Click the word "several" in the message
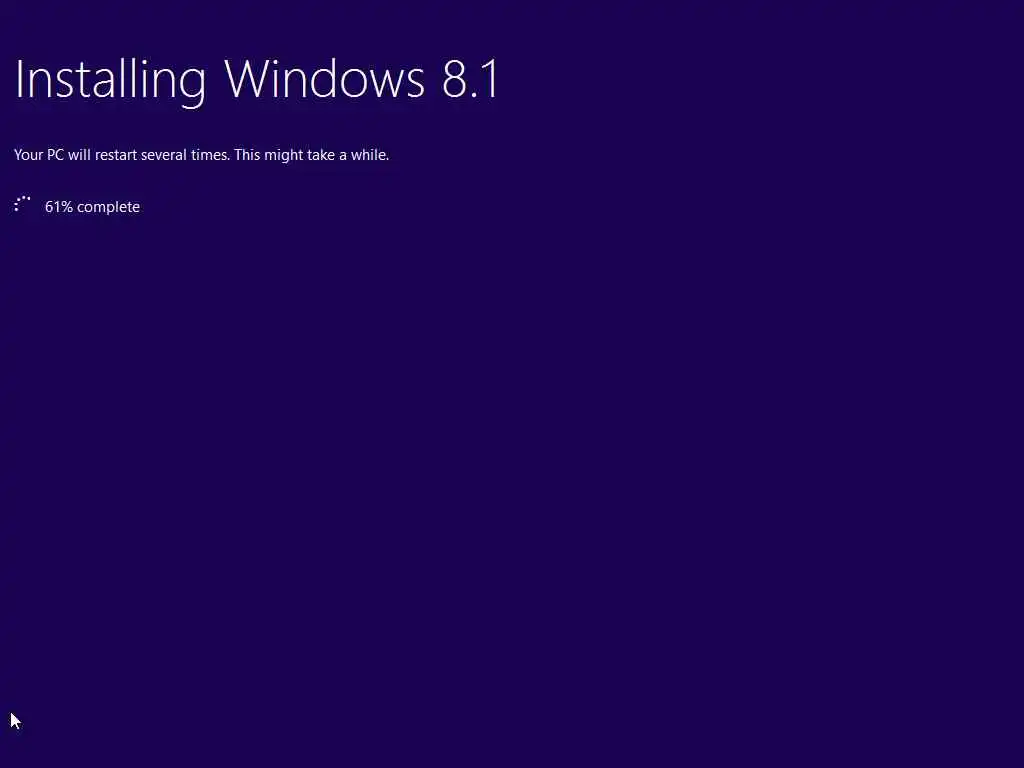This screenshot has width=1024, height=768. (x=164, y=155)
